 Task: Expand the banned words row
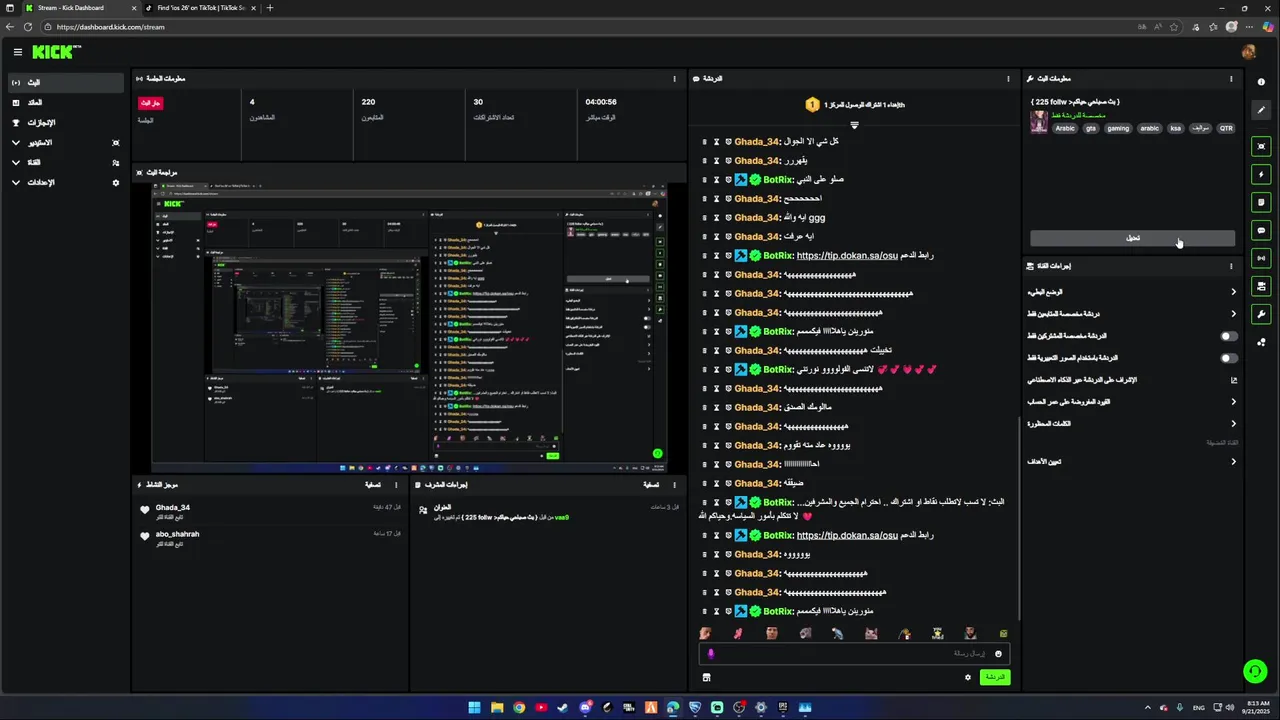click(x=1132, y=424)
